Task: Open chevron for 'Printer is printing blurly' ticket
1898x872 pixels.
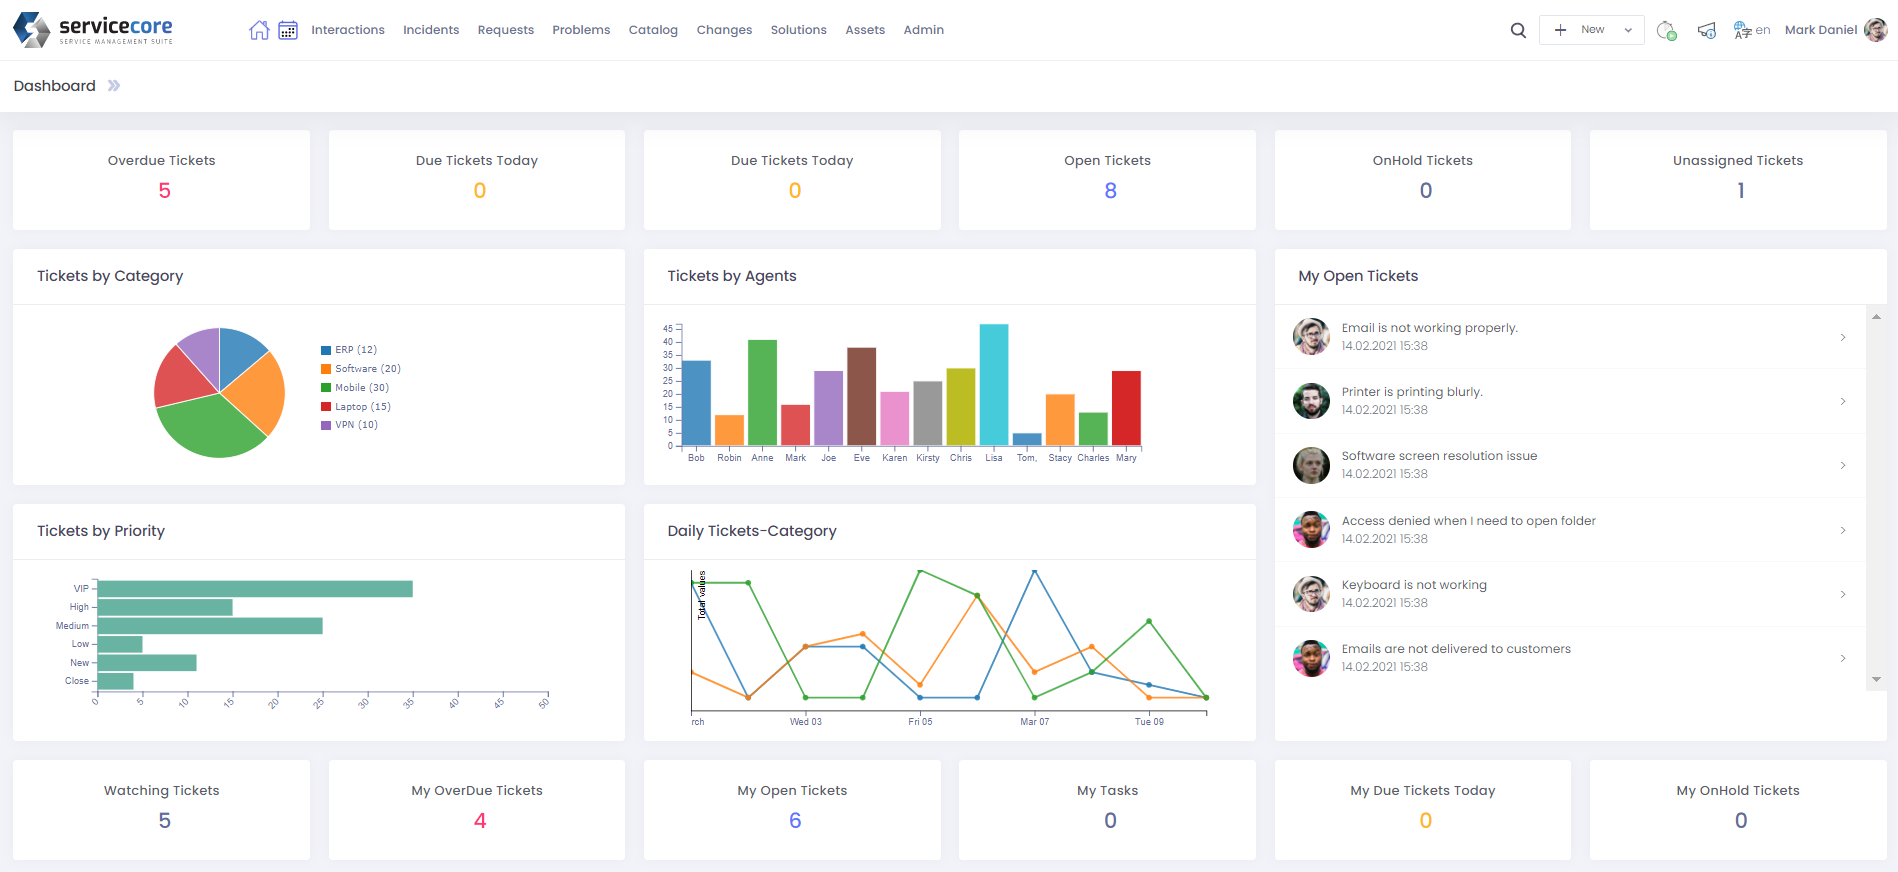Action: tap(1843, 401)
